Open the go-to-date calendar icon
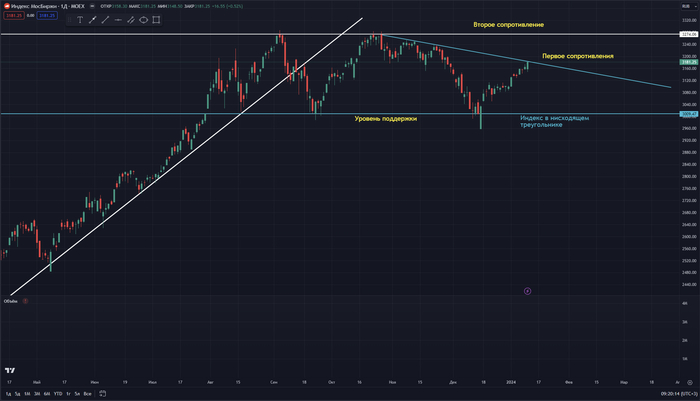Screen dimensions: 700x401 (x=103, y=393)
